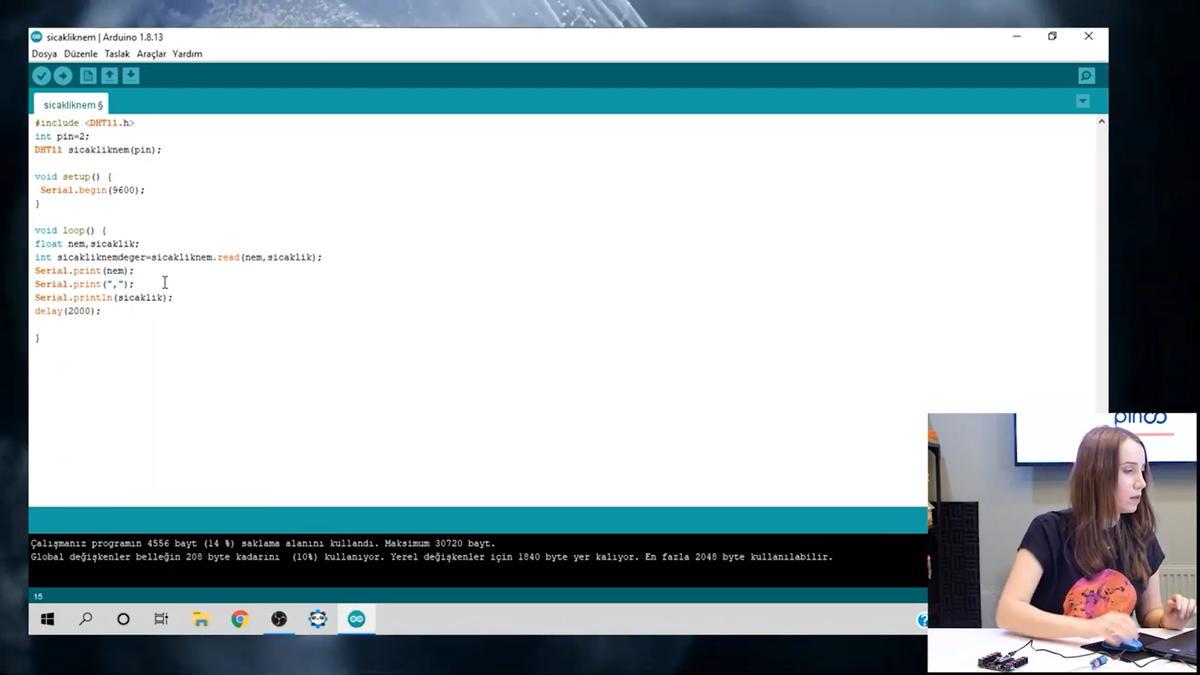This screenshot has height=675, width=1200.
Task: Open Task View in the taskbar
Action: tap(161, 619)
